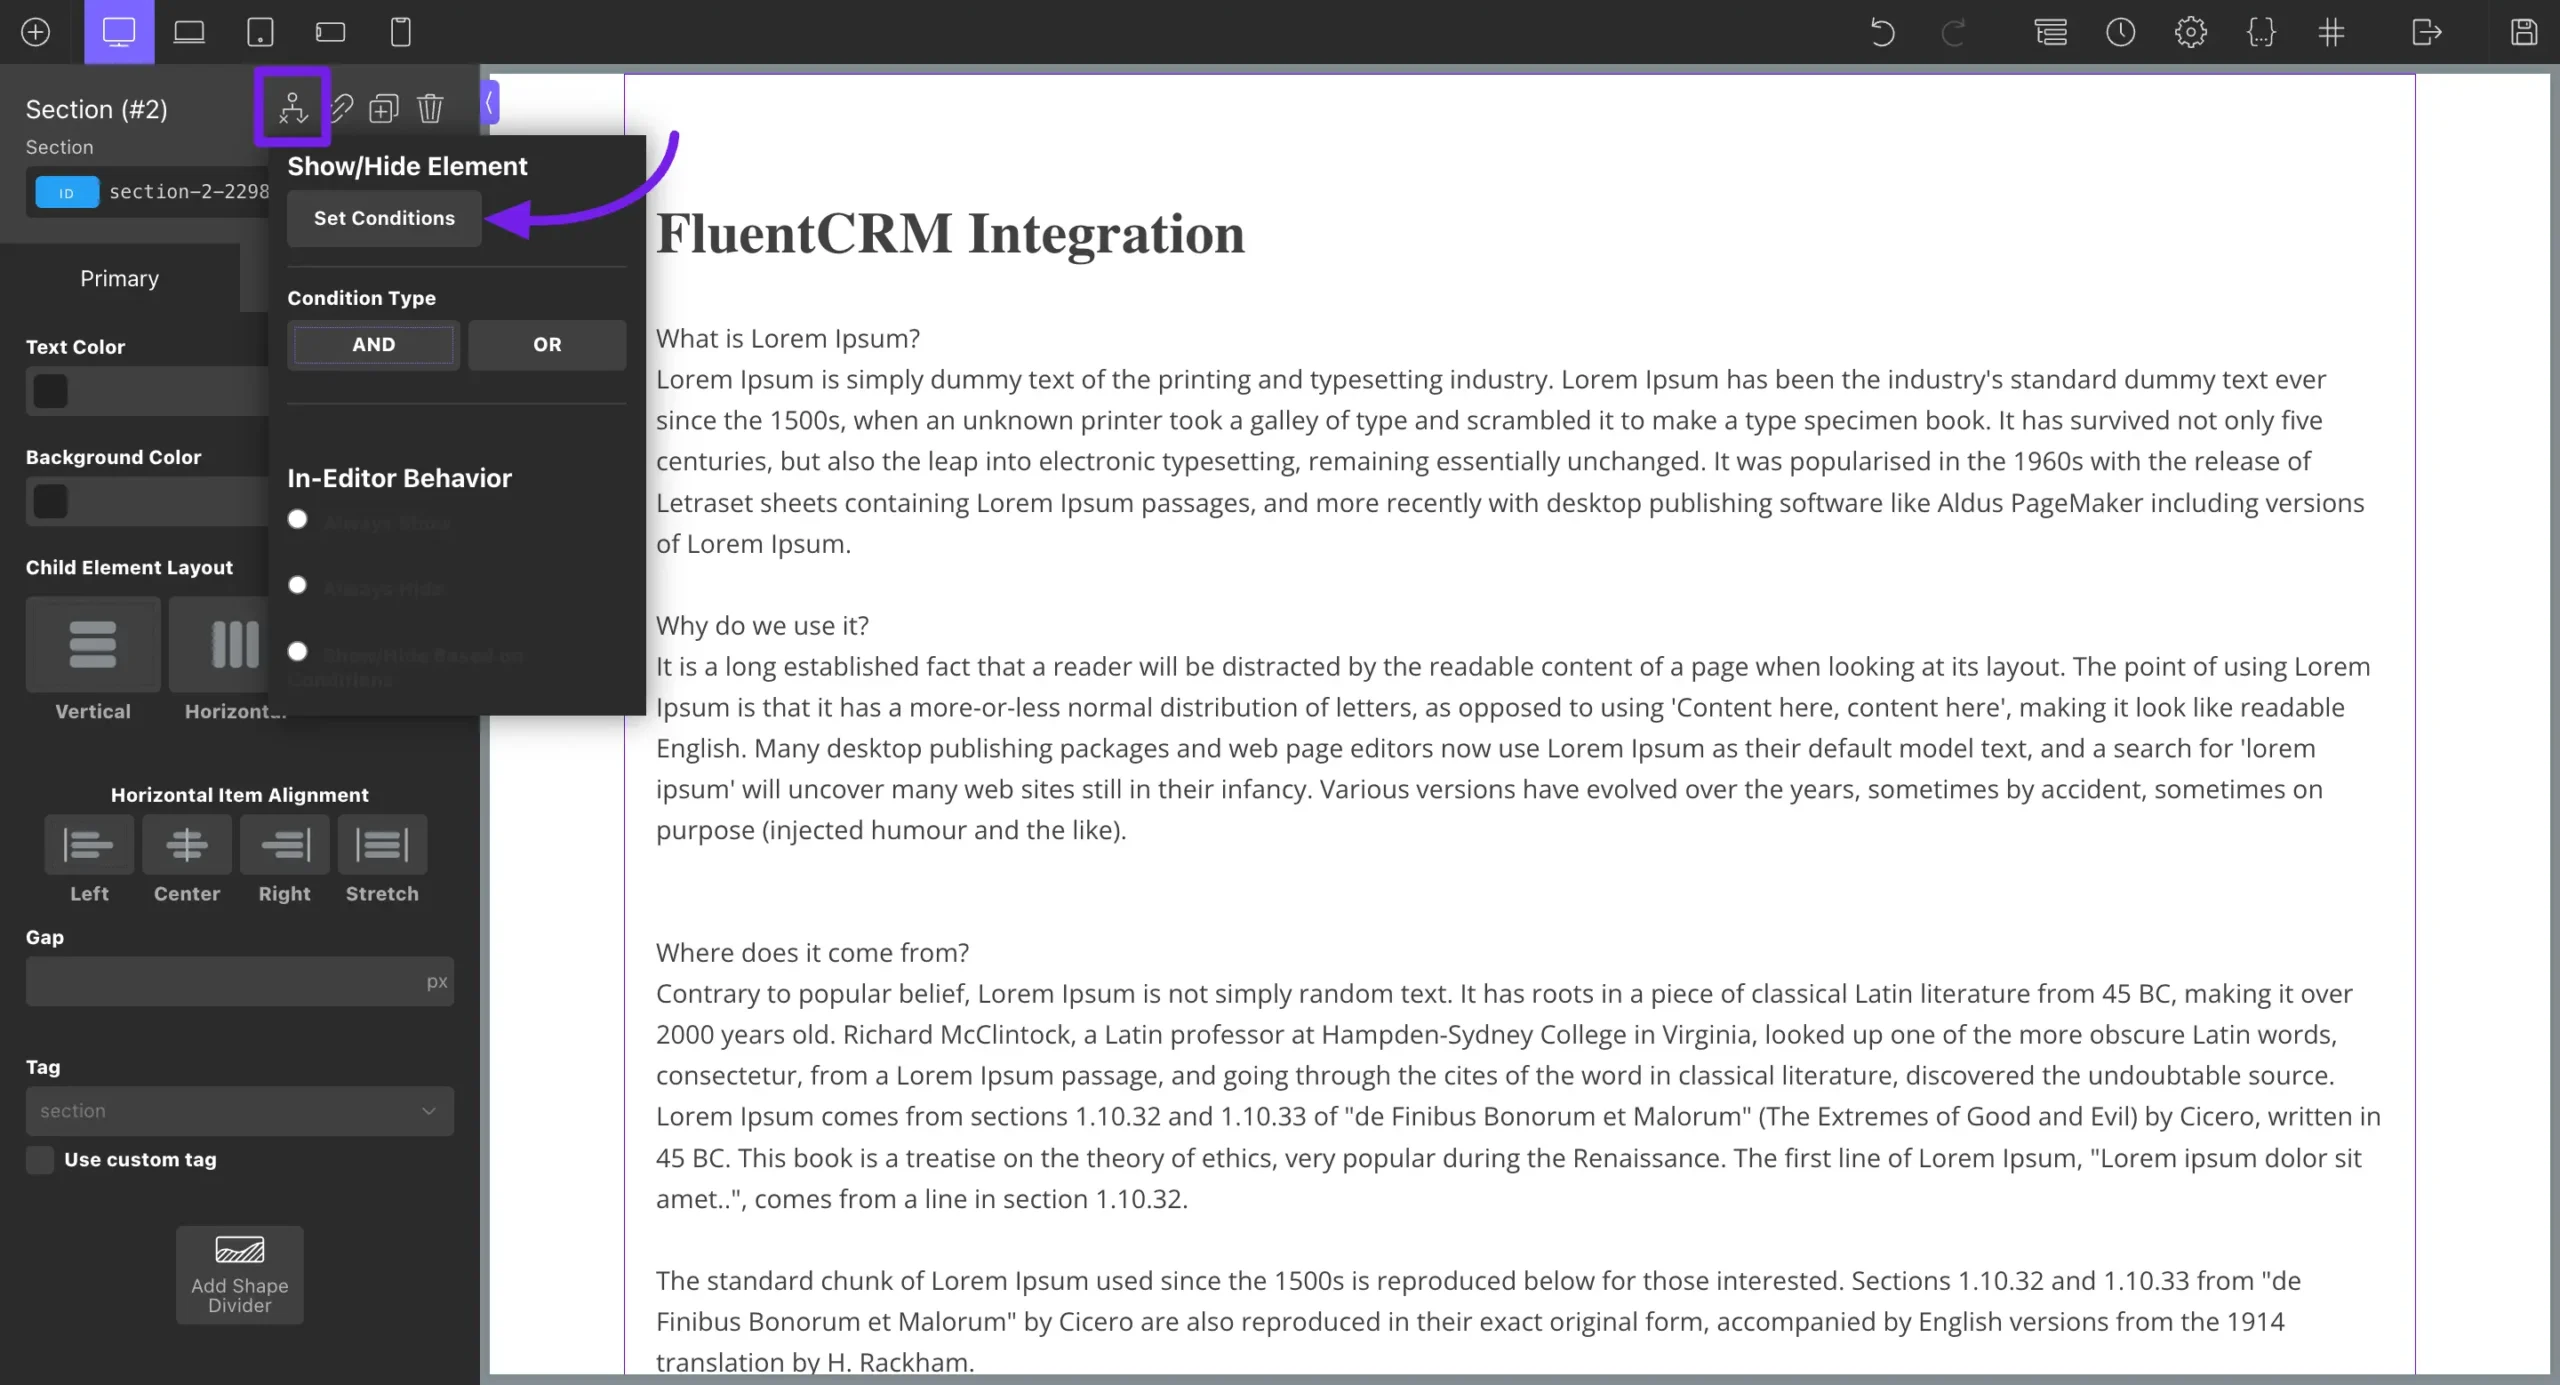Click Primary style menu item
This screenshot has height=1385, width=2560.
118,278
